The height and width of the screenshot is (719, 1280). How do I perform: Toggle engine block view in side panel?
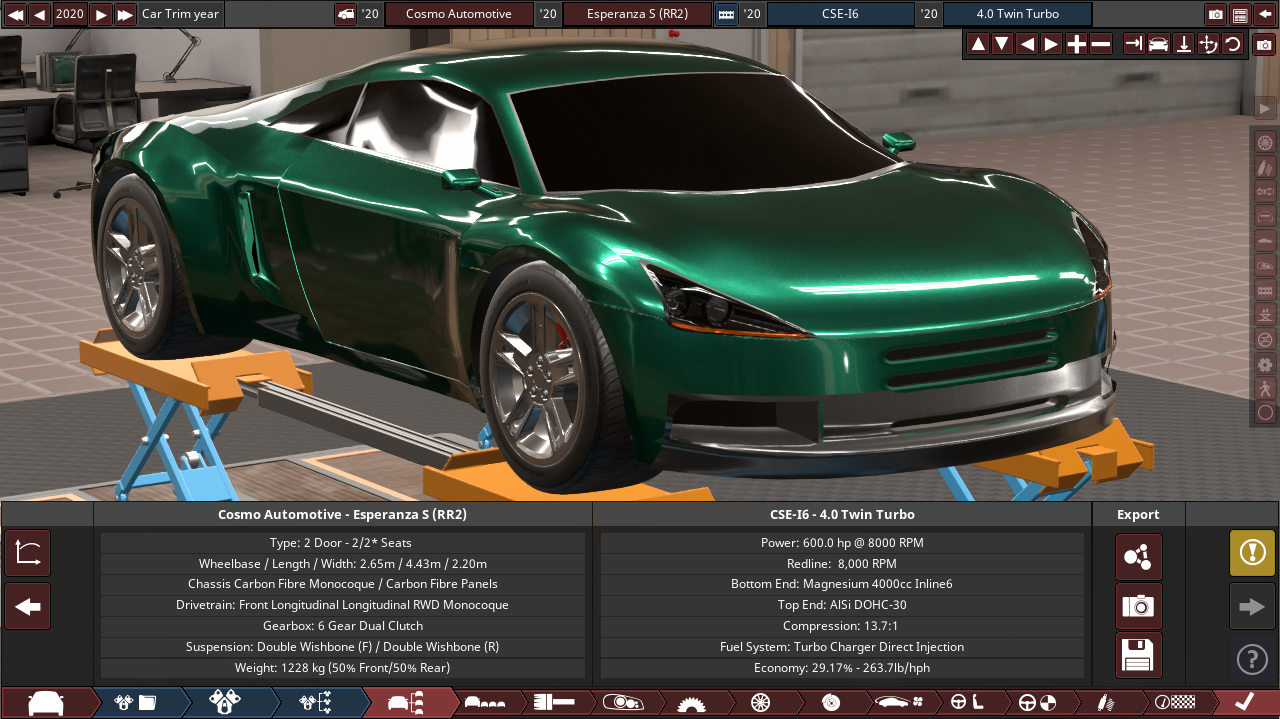click(1265, 290)
